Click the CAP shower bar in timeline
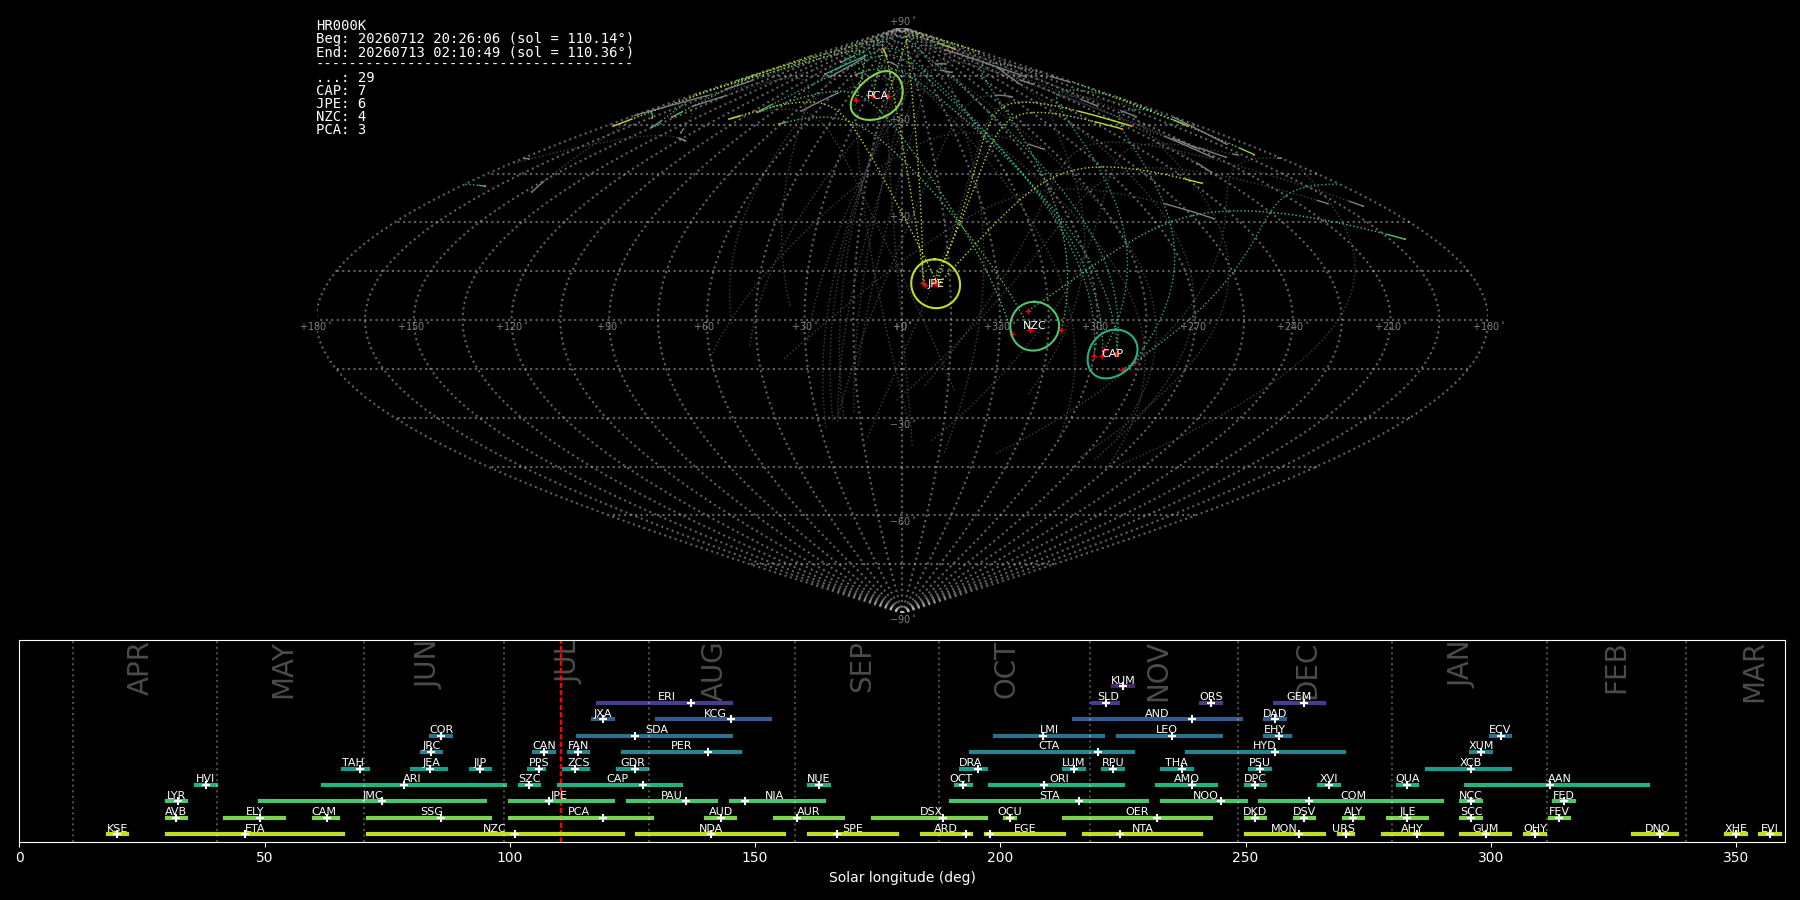 [620, 785]
